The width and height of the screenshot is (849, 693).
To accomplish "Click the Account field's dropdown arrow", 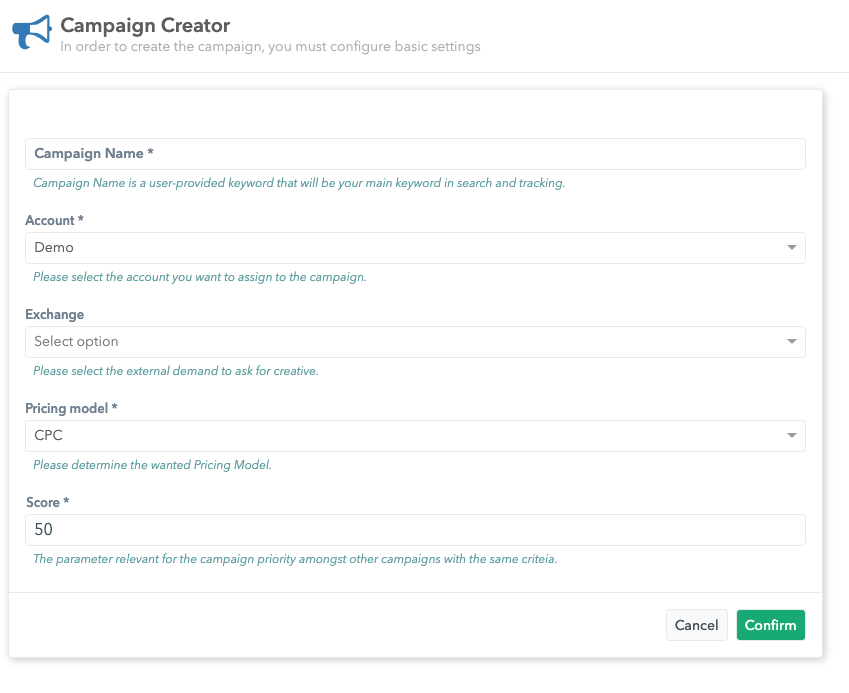I will tap(791, 247).
